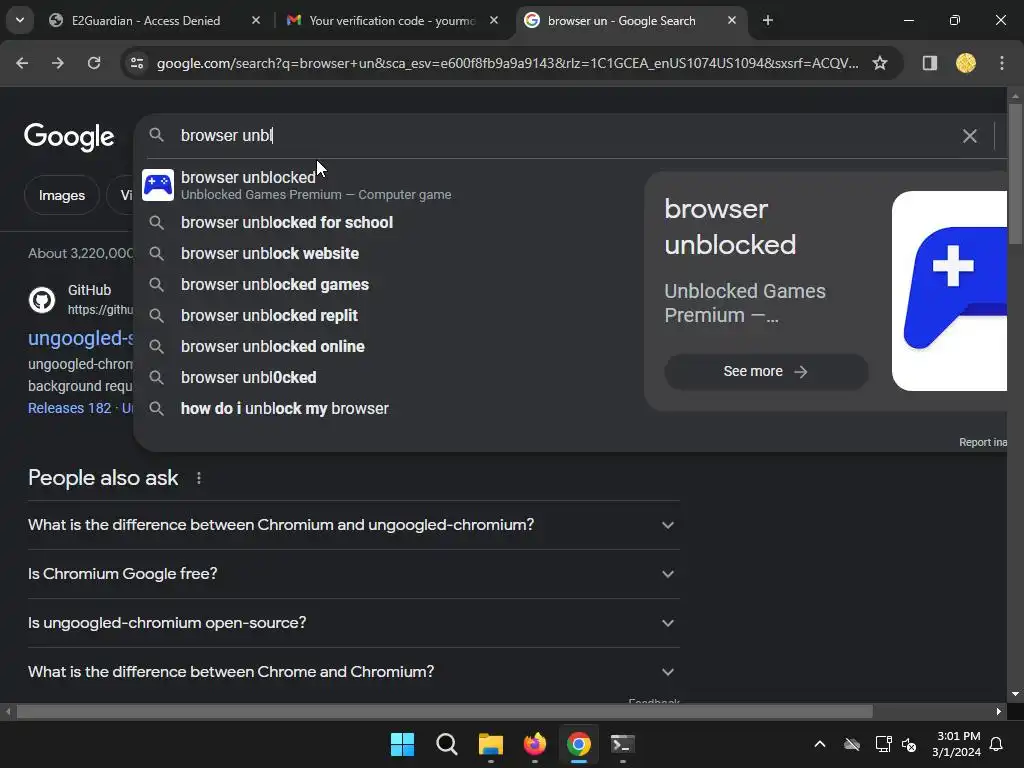Open the 'Releases 182' link
Screen dimensions: 1024x768
click(70, 408)
